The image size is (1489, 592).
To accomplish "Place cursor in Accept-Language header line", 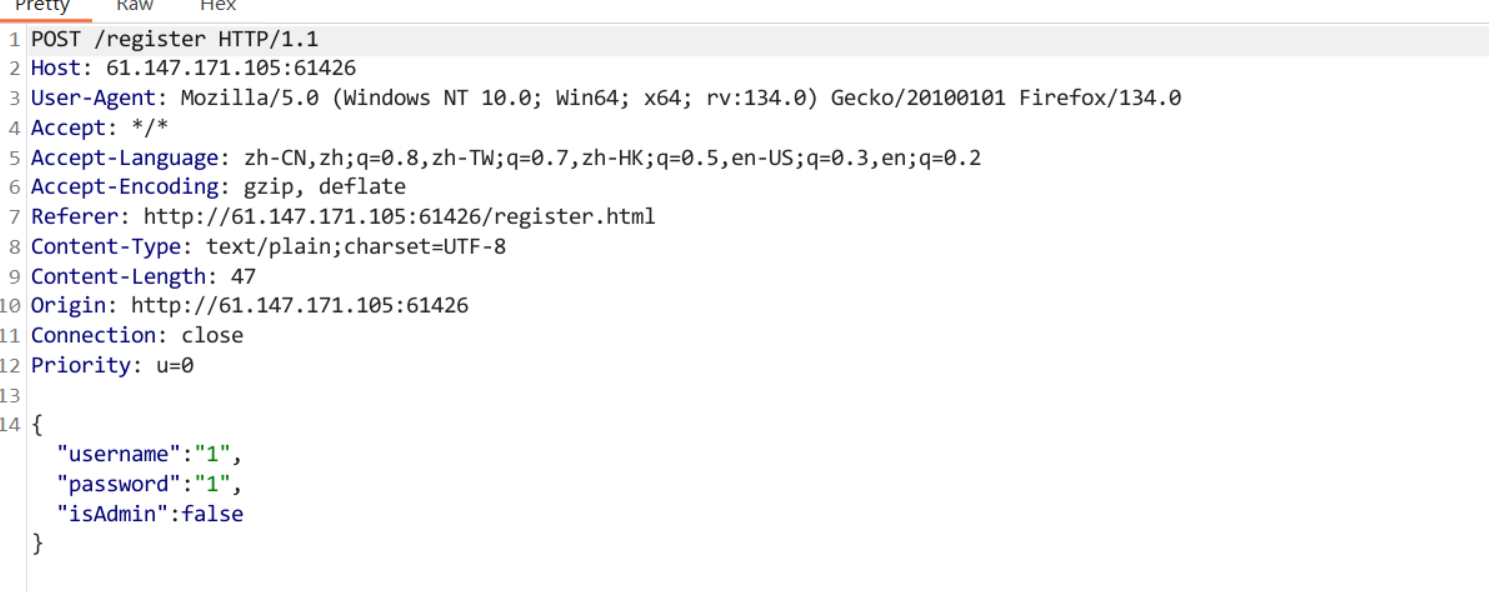I will point(506,158).
